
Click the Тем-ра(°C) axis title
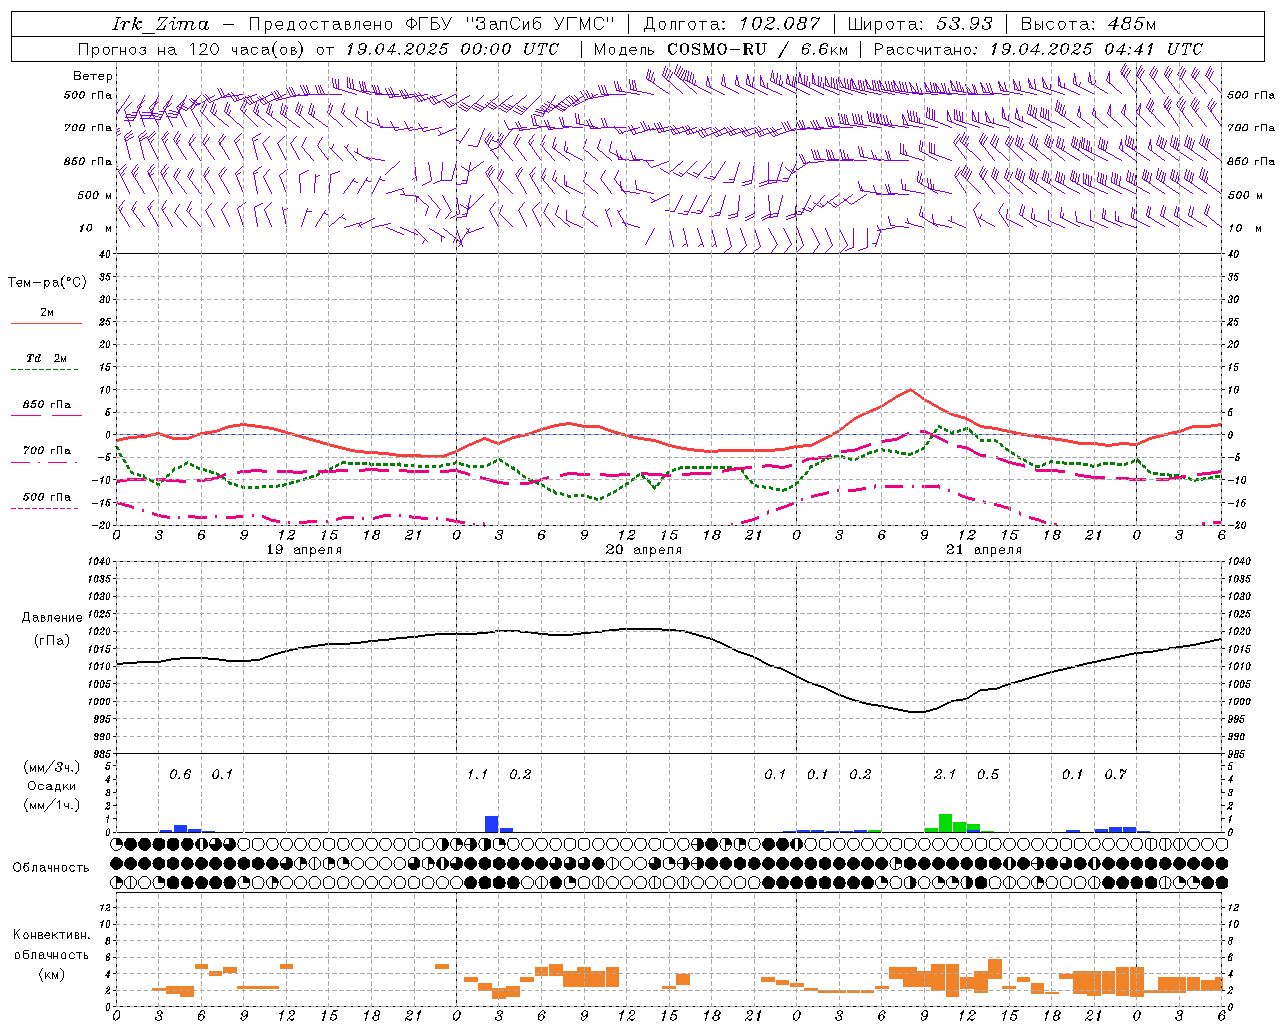coord(47,283)
